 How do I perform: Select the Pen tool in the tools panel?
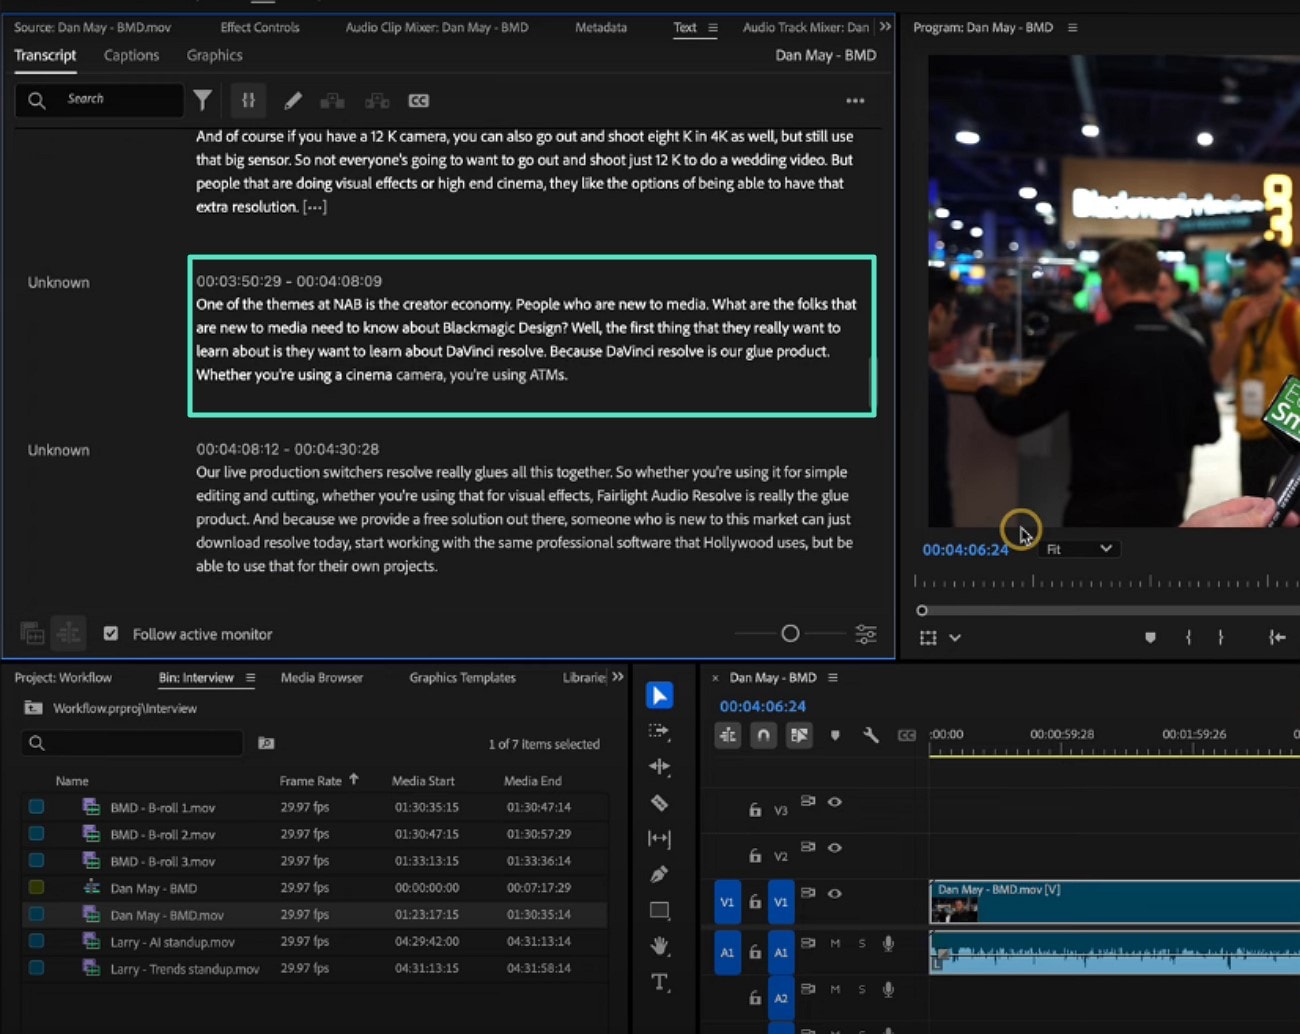pyautogui.click(x=659, y=875)
